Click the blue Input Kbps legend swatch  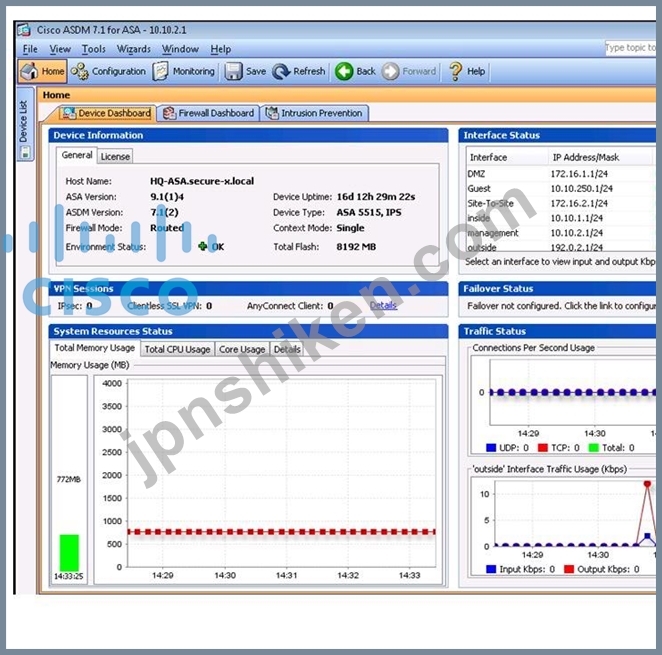point(491,569)
